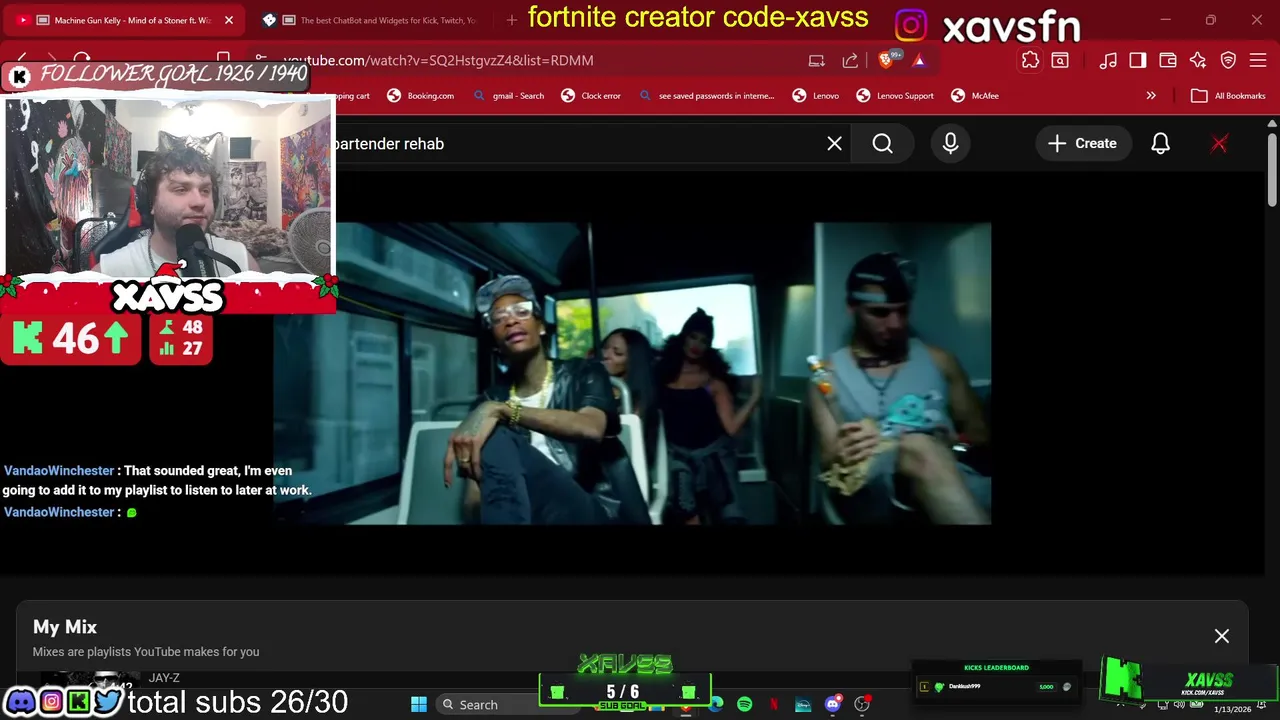1280x720 pixels.
Task: Click the YouTube Create button
Action: [x=1082, y=144]
